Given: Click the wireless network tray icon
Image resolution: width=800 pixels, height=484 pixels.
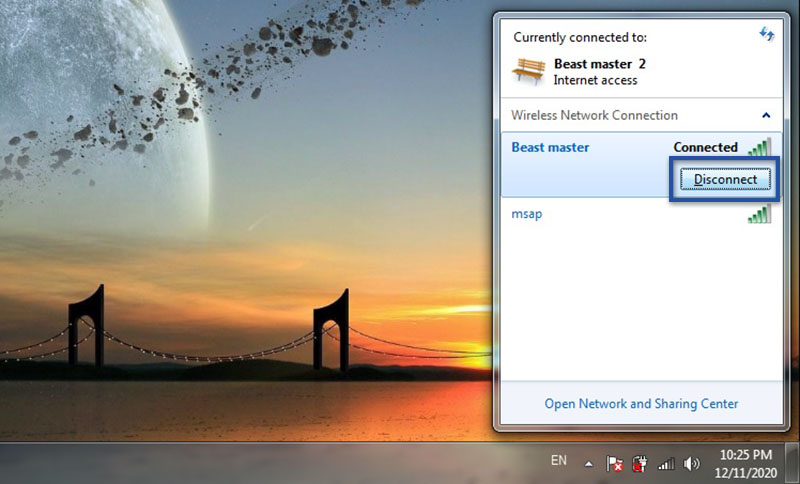Looking at the screenshot, I should pos(666,464).
